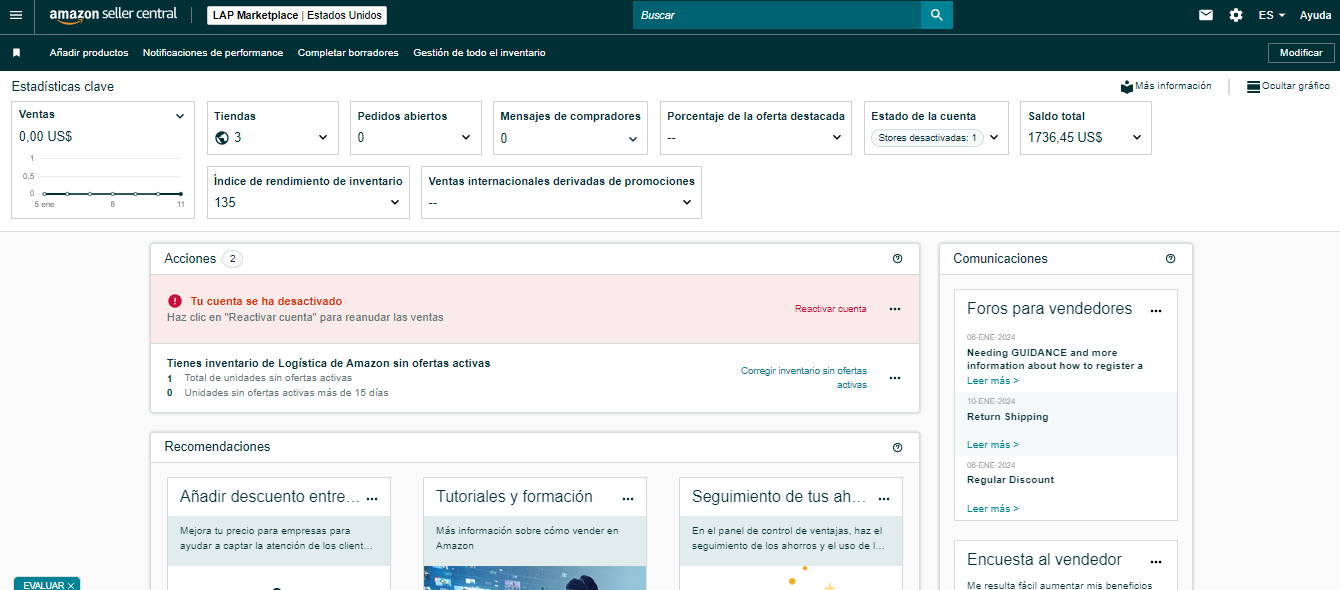
Task: Click the Acciones count badge showing 2
Action: (x=232, y=259)
